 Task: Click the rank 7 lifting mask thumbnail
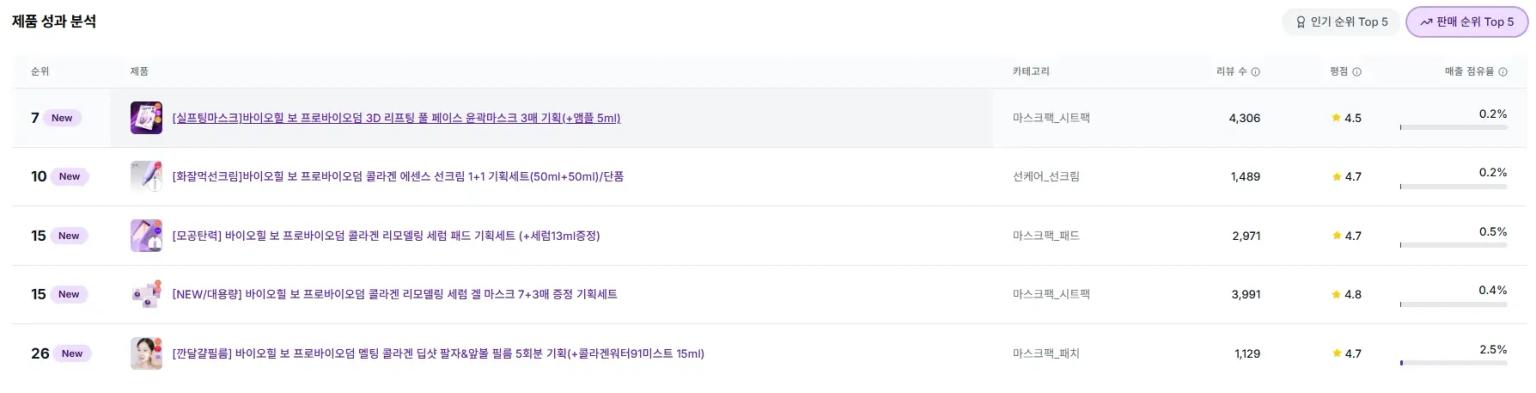coord(146,118)
